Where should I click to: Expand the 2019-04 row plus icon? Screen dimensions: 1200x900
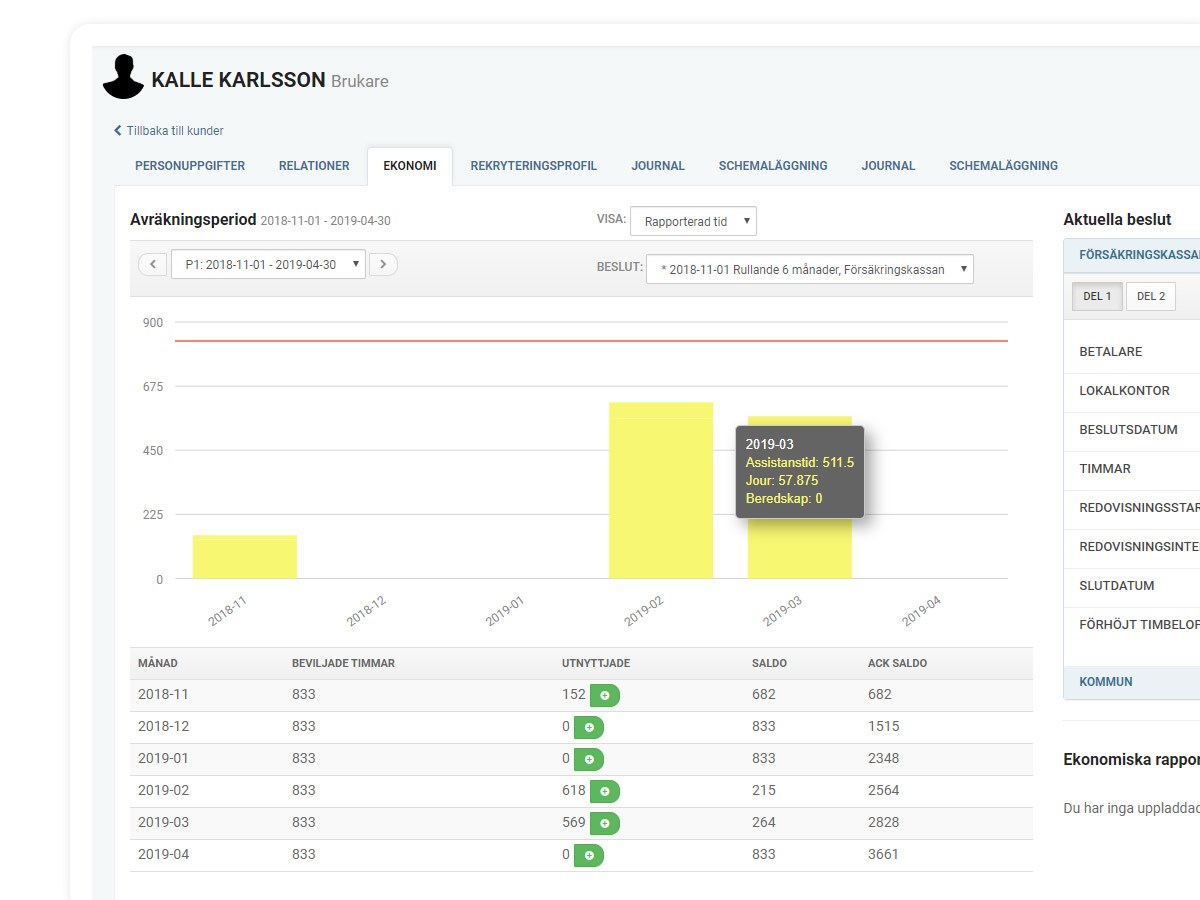coord(588,855)
